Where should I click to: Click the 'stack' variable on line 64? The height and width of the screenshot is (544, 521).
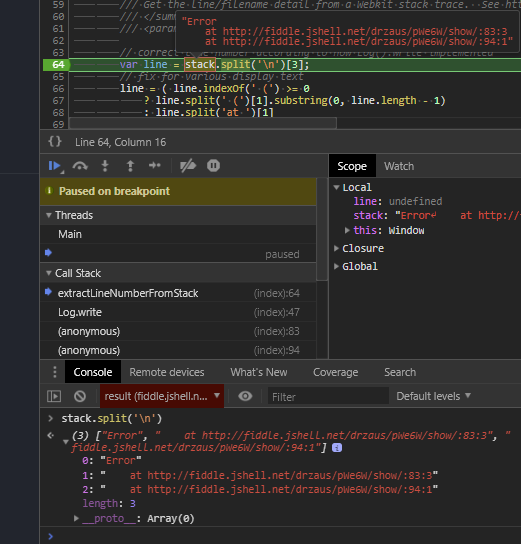click(200, 65)
